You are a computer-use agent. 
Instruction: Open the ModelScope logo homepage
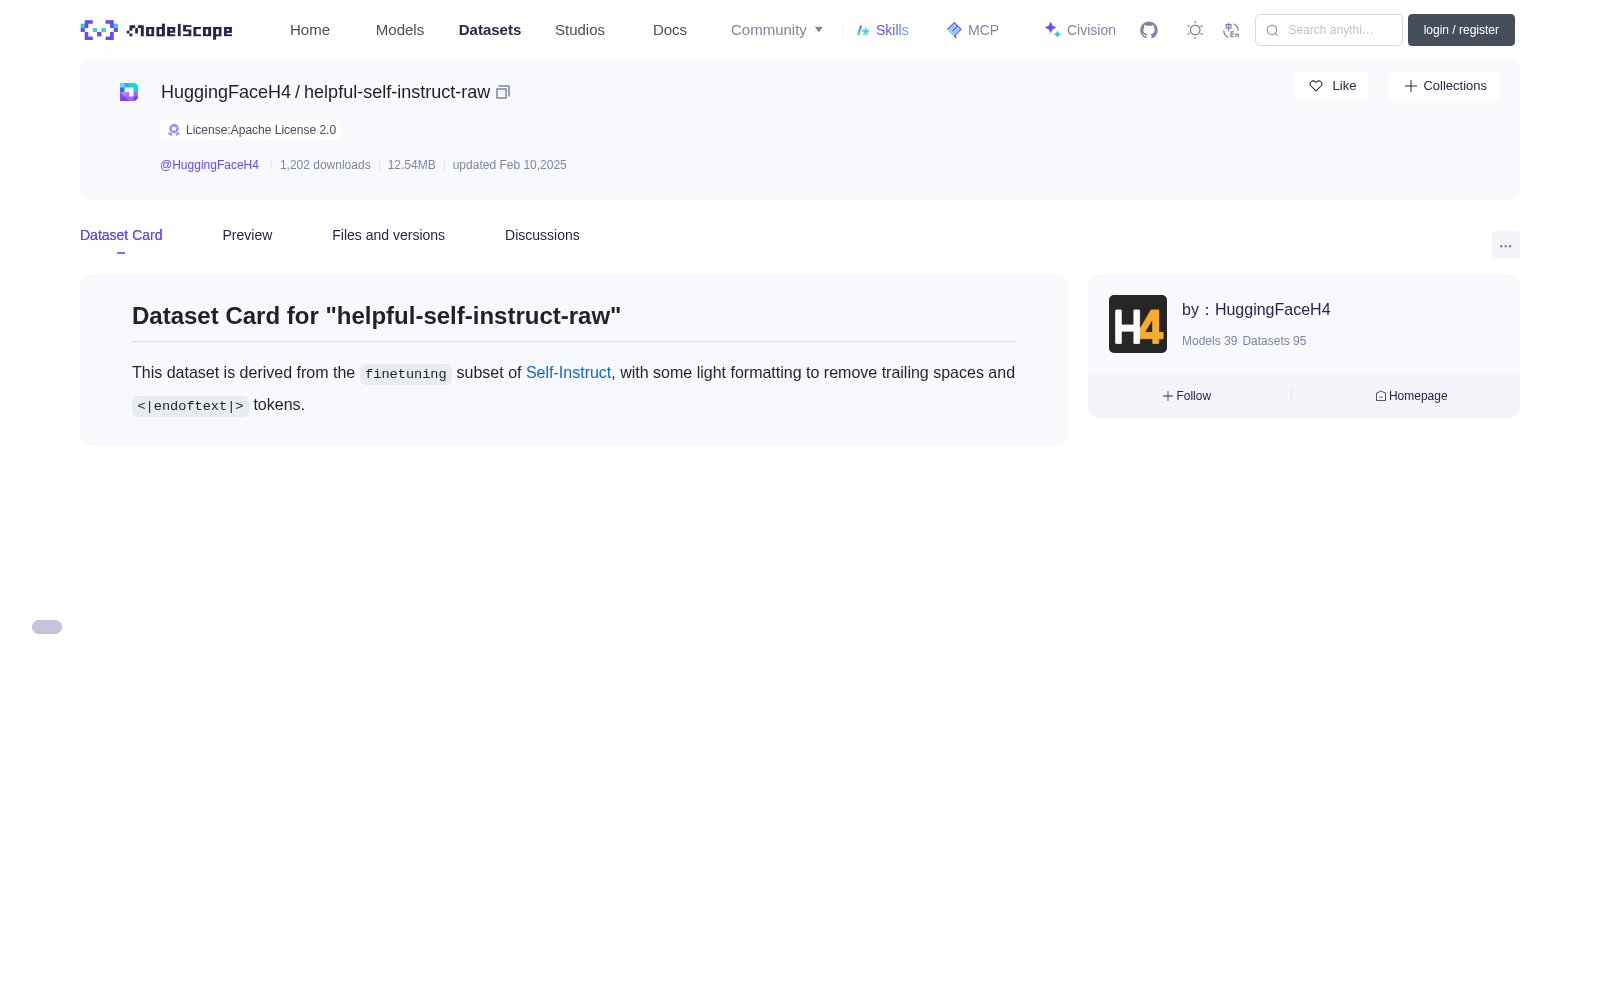click(157, 30)
